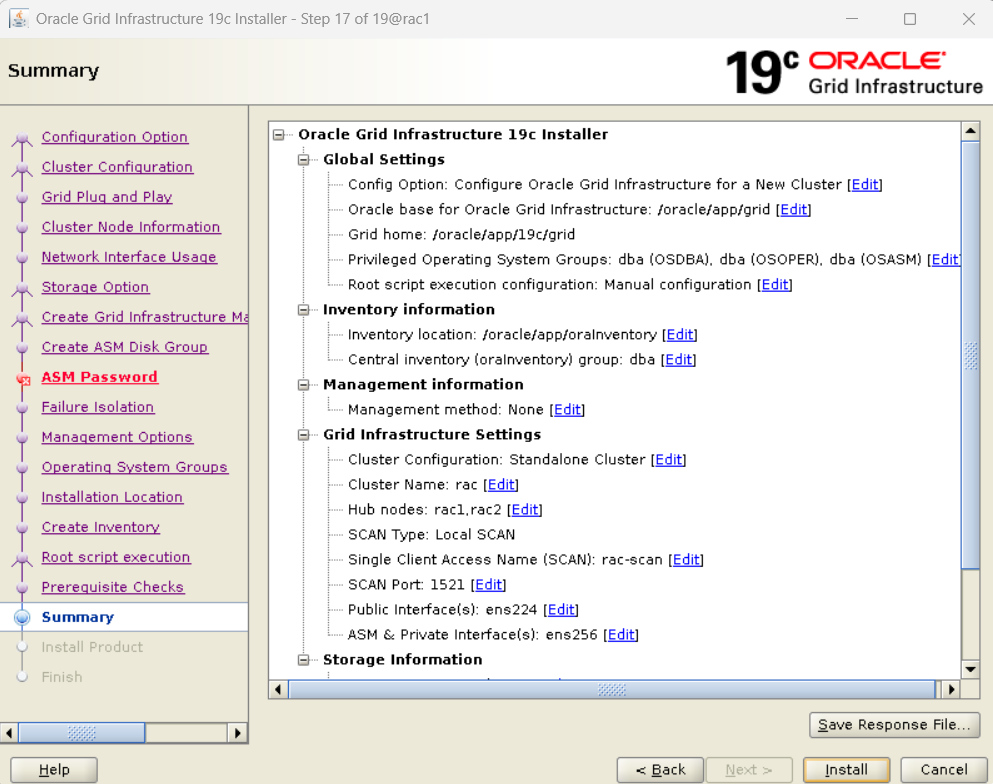Open the Installation Location step
This screenshot has width=993, height=784.
[112, 497]
